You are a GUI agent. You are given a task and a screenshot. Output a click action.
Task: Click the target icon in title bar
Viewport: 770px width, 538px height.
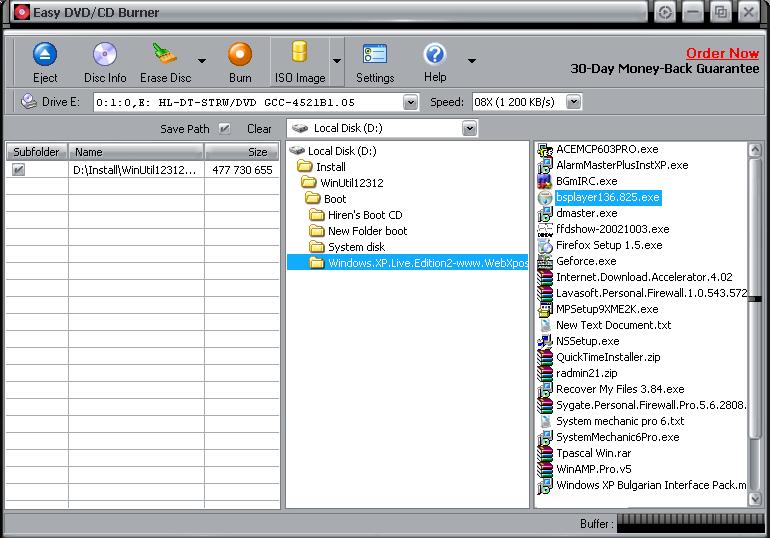(665, 12)
